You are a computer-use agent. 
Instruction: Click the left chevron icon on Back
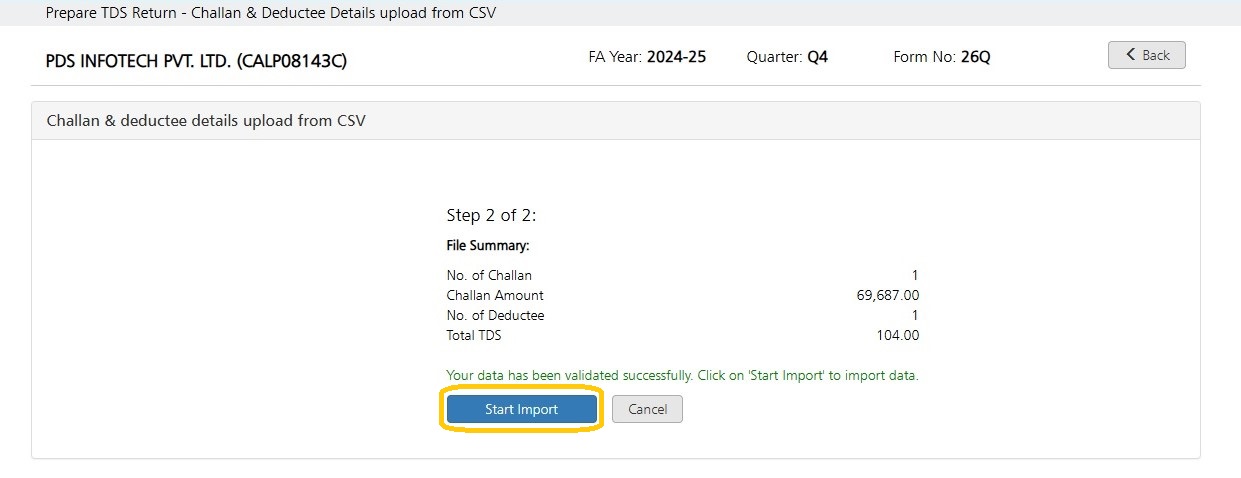point(1130,55)
